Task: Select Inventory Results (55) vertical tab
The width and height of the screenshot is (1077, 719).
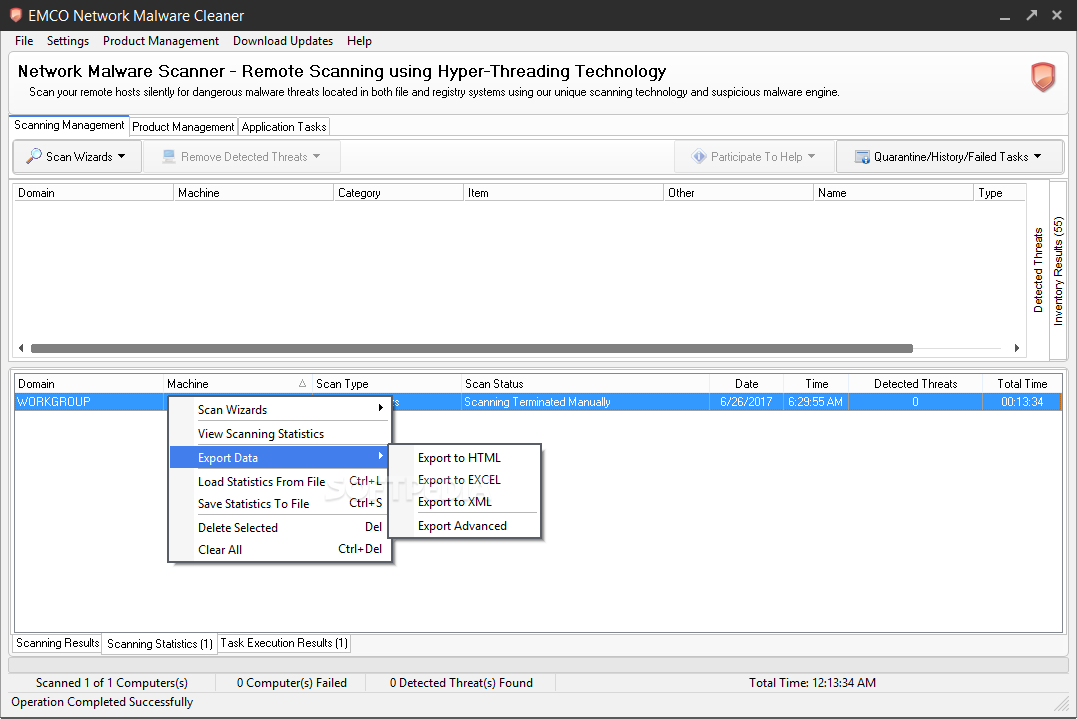Action: pyautogui.click(x=1058, y=270)
